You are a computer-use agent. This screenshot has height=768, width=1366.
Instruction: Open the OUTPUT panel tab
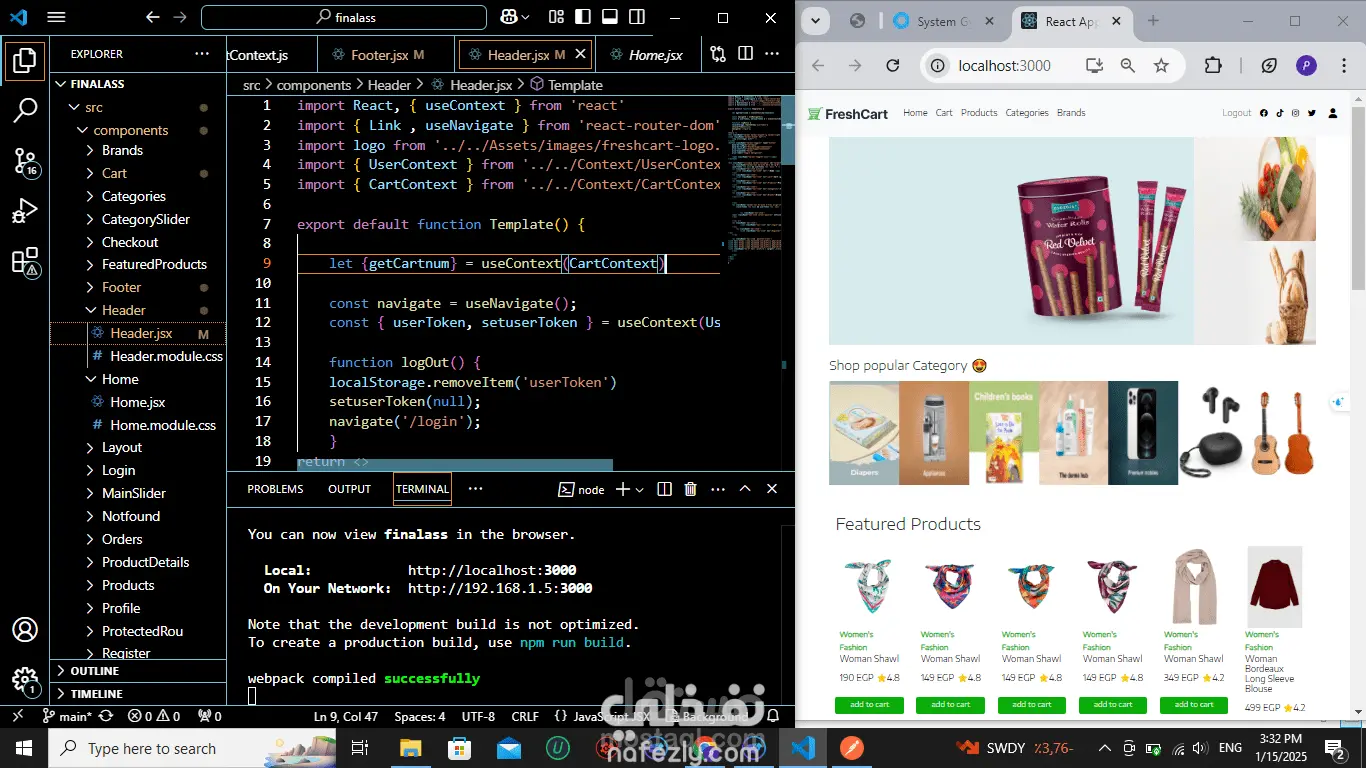point(349,489)
